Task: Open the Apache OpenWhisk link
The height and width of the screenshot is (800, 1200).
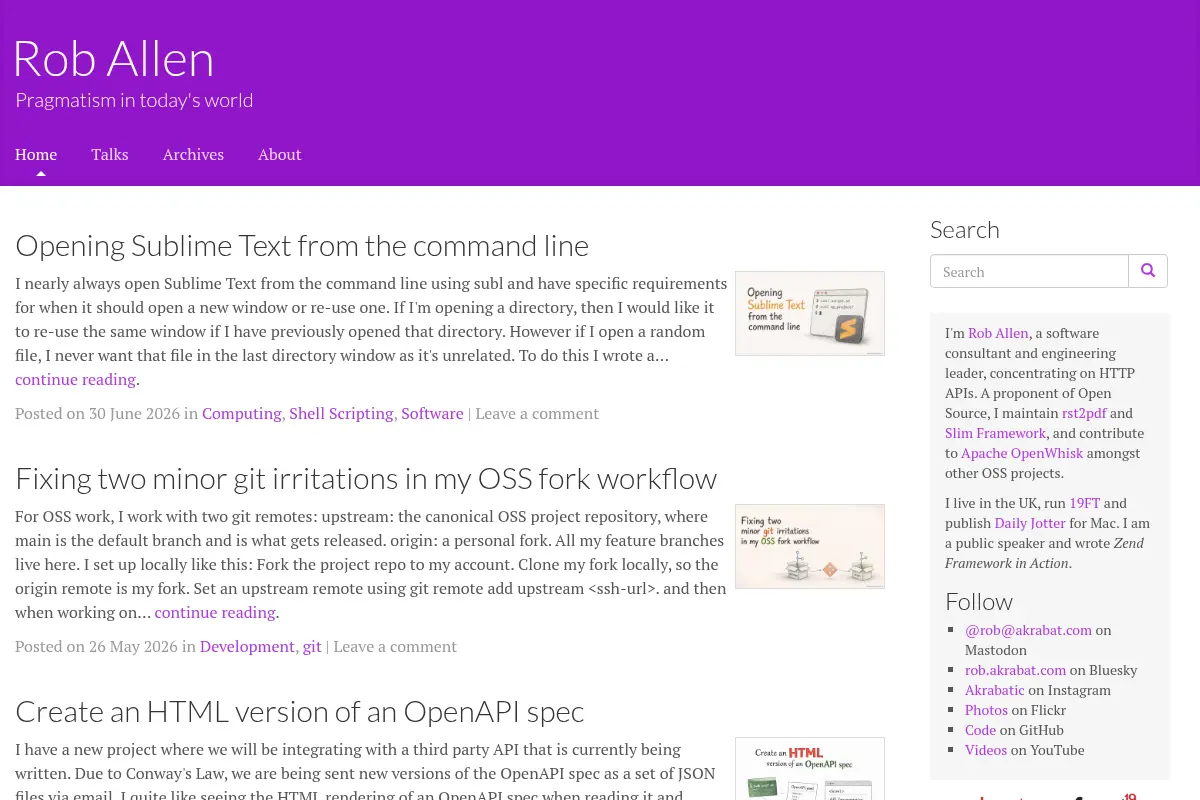Action: pos(1022,453)
